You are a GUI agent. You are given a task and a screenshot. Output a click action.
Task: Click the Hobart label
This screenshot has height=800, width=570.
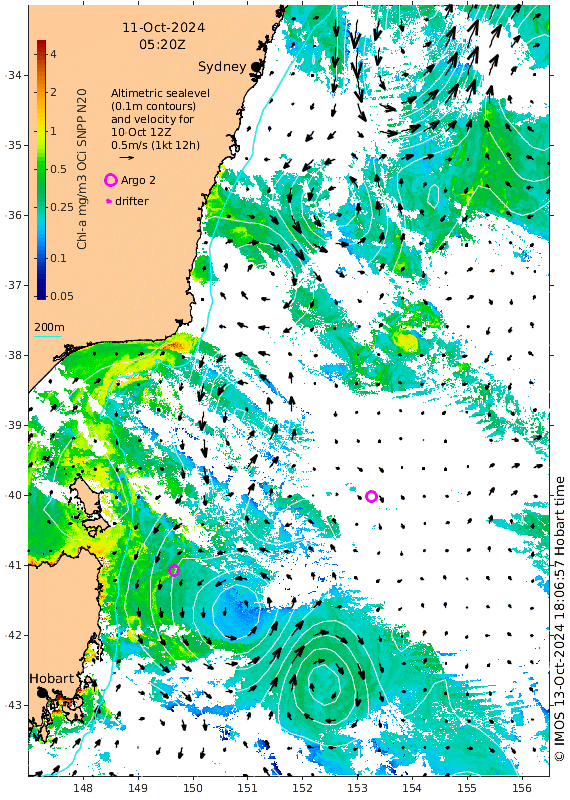[x=52, y=679]
